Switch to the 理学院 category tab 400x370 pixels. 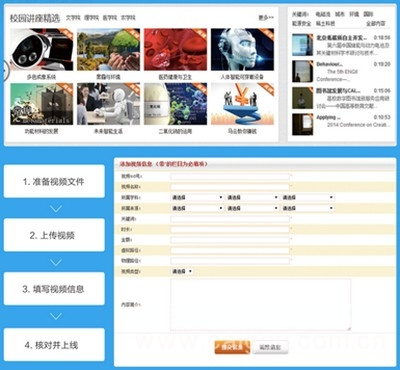91,18
